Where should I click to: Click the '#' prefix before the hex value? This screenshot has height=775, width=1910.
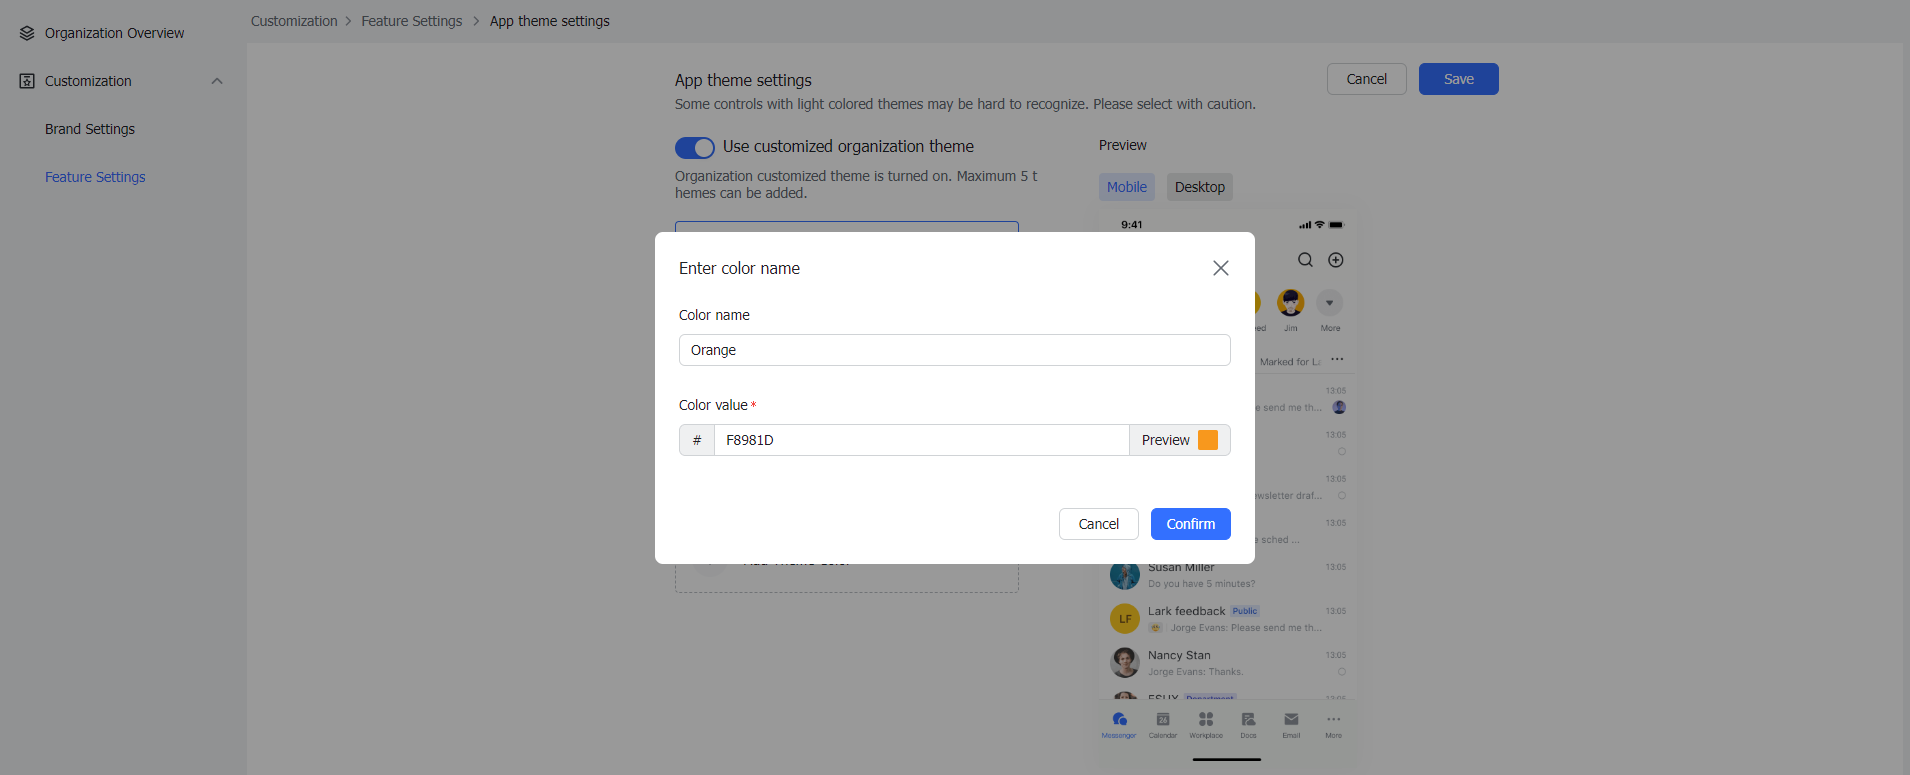[x=697, y=440]
